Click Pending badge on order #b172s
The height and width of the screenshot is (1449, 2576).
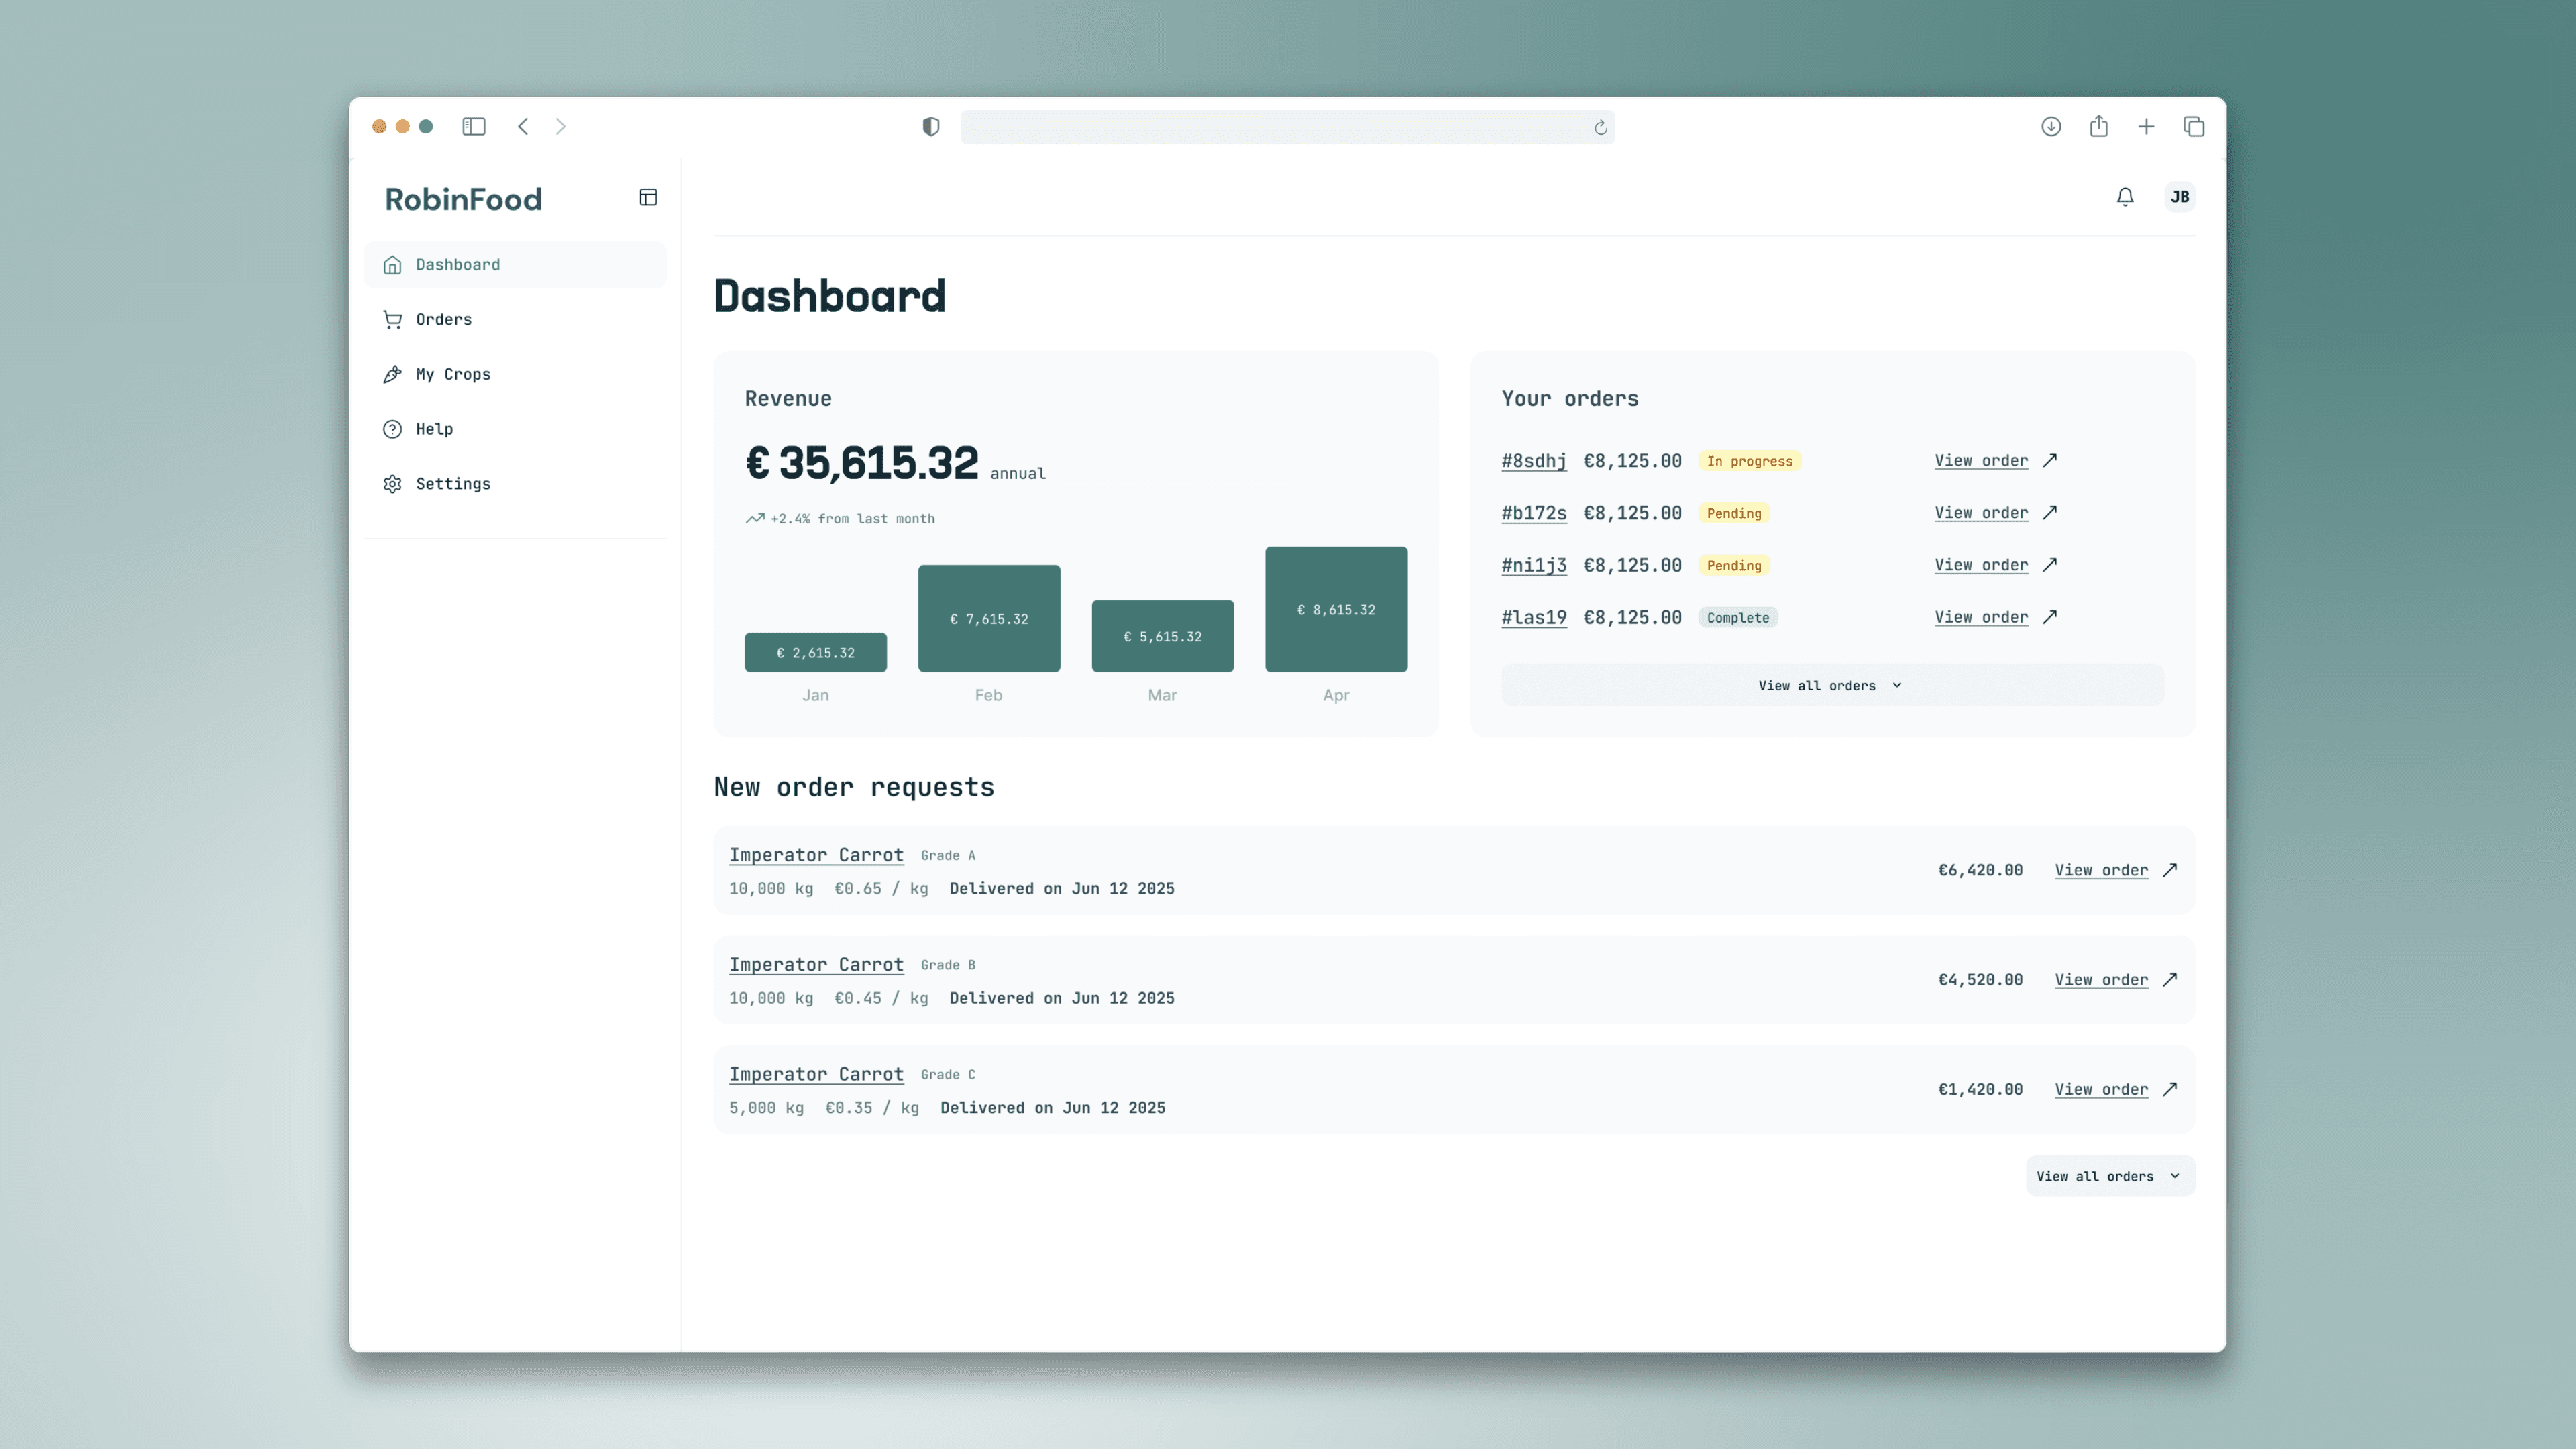point(1734,513)
